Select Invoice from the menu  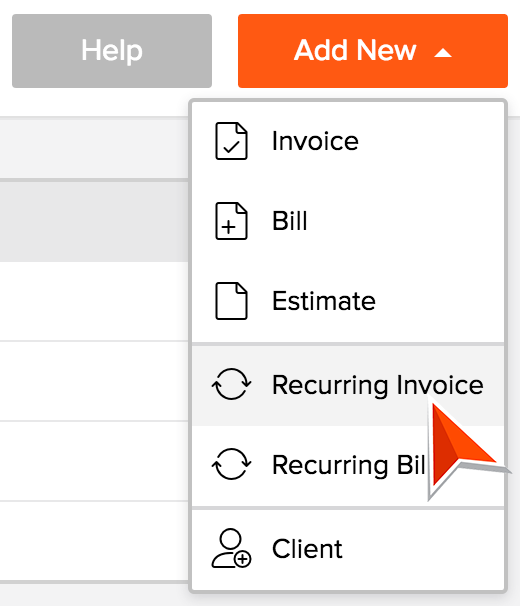coord(348,141)
